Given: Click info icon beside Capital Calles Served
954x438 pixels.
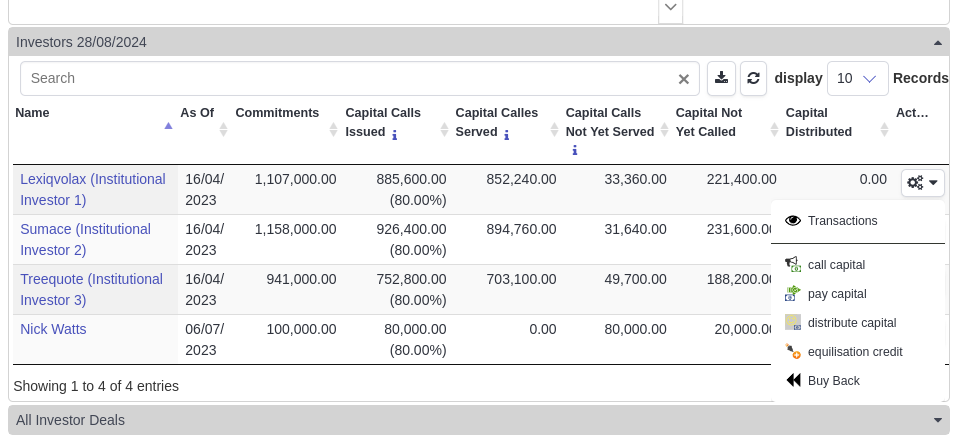Looking at the screenshot, I should (507, 134).
